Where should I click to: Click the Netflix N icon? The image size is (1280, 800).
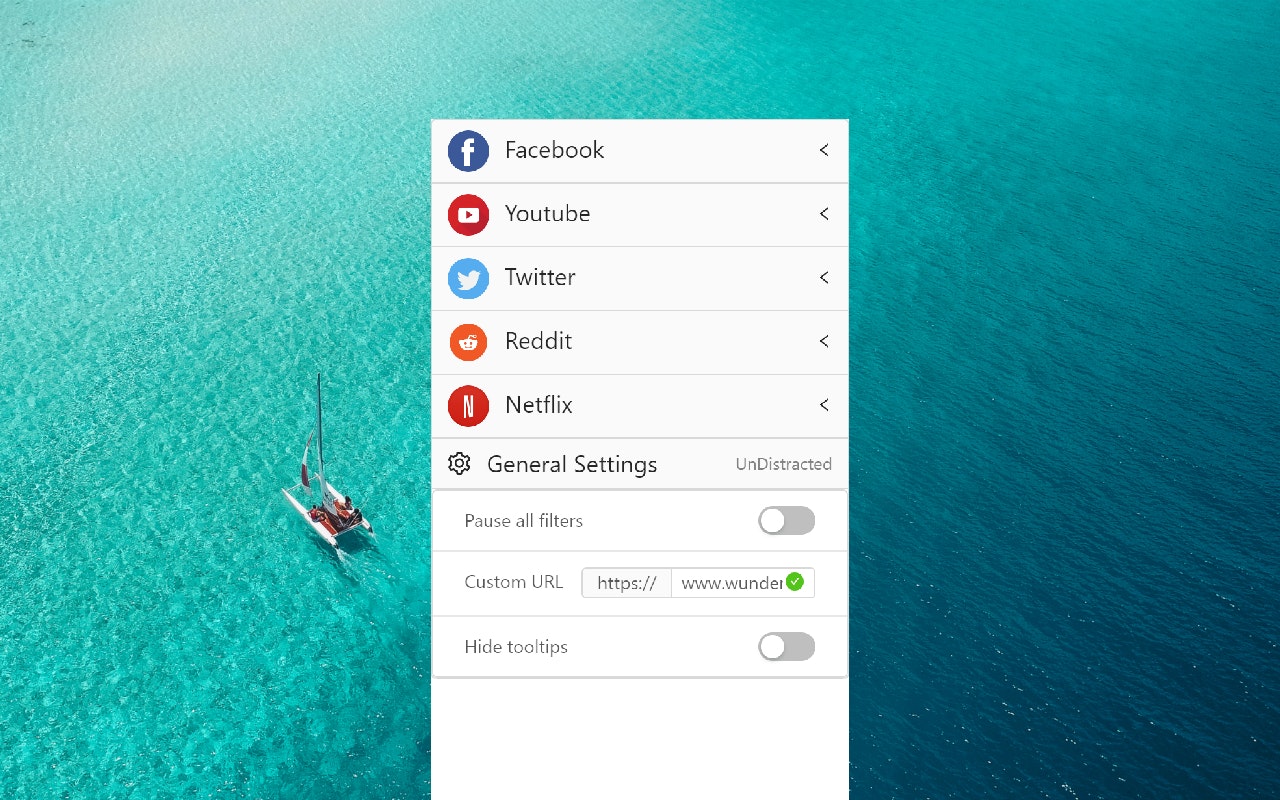(468, 406)
